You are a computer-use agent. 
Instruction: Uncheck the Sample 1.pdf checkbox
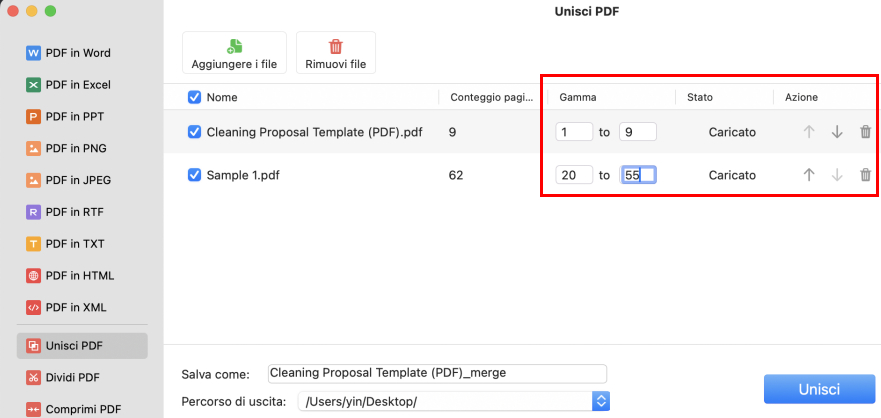click(x=194, y=175)
